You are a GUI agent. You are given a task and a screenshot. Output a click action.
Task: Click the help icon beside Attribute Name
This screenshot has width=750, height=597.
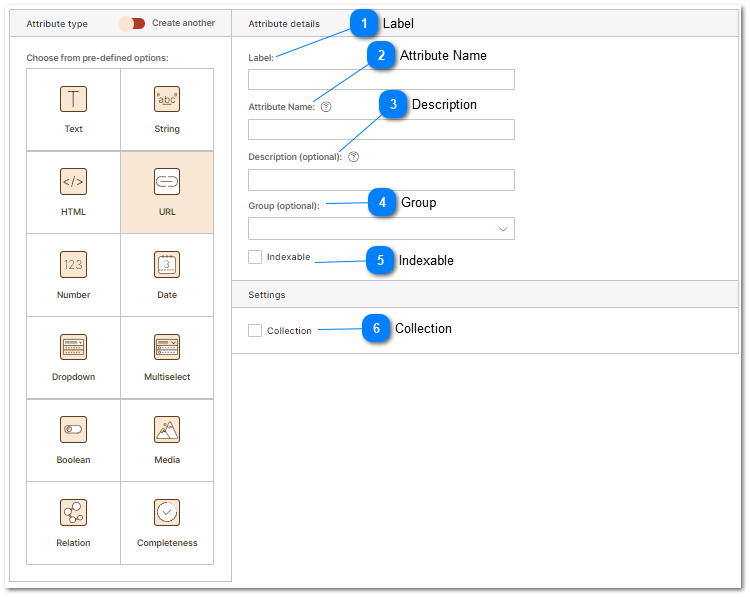[x=326, y=107]
